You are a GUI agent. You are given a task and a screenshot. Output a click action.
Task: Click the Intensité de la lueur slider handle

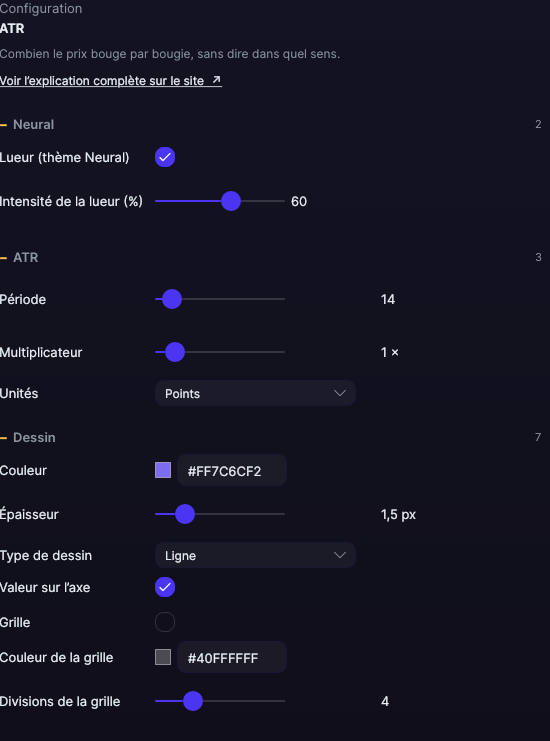point(231,201)
